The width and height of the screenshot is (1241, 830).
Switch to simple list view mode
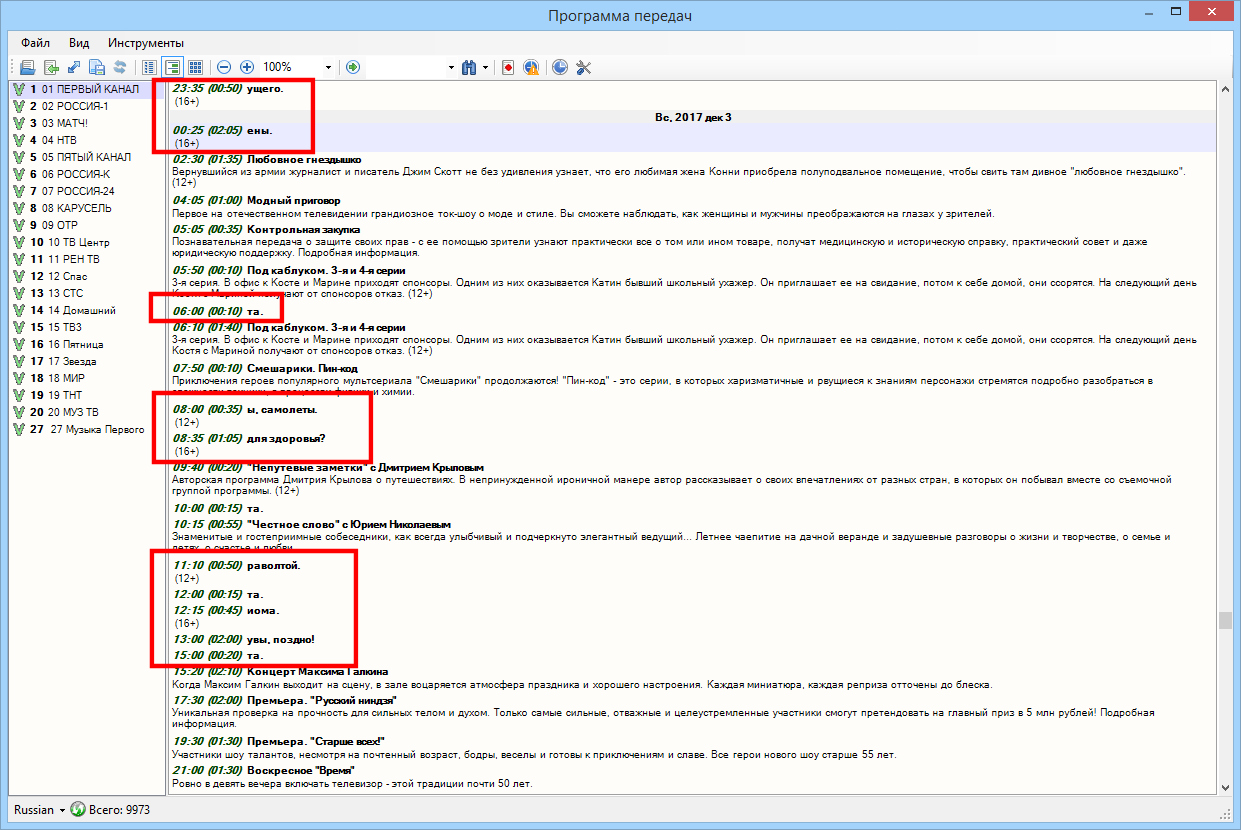coord(150,67)
